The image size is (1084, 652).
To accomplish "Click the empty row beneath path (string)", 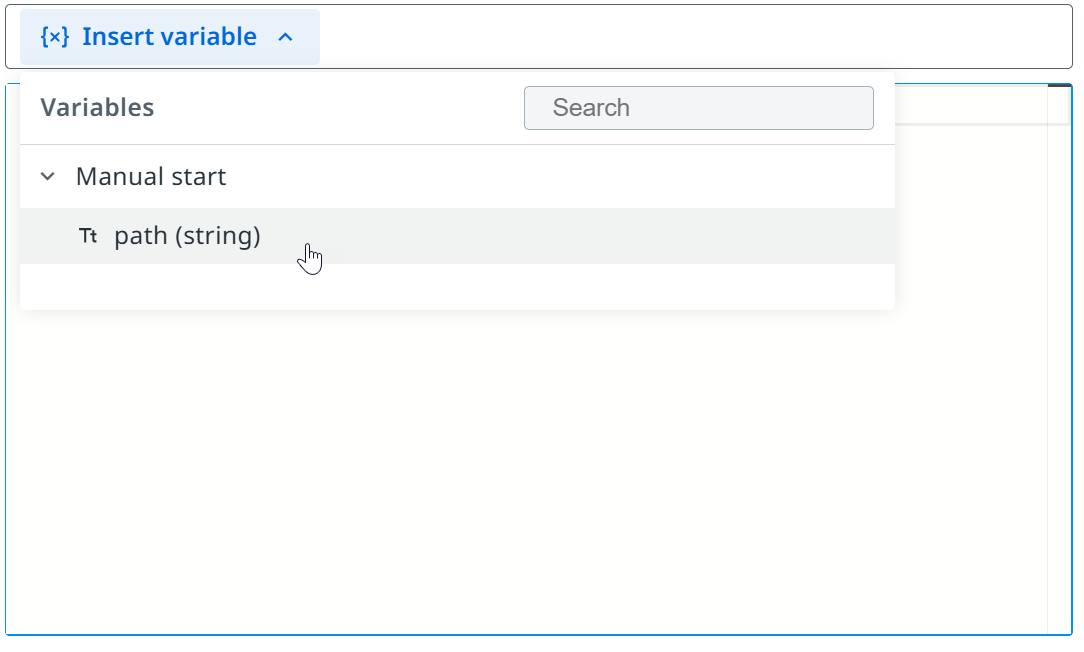I will pyautogui.click(x=457, y=286).
